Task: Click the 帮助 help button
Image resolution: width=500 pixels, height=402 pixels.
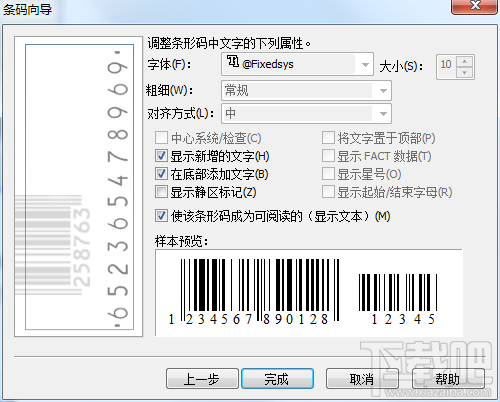Action: 448,379
